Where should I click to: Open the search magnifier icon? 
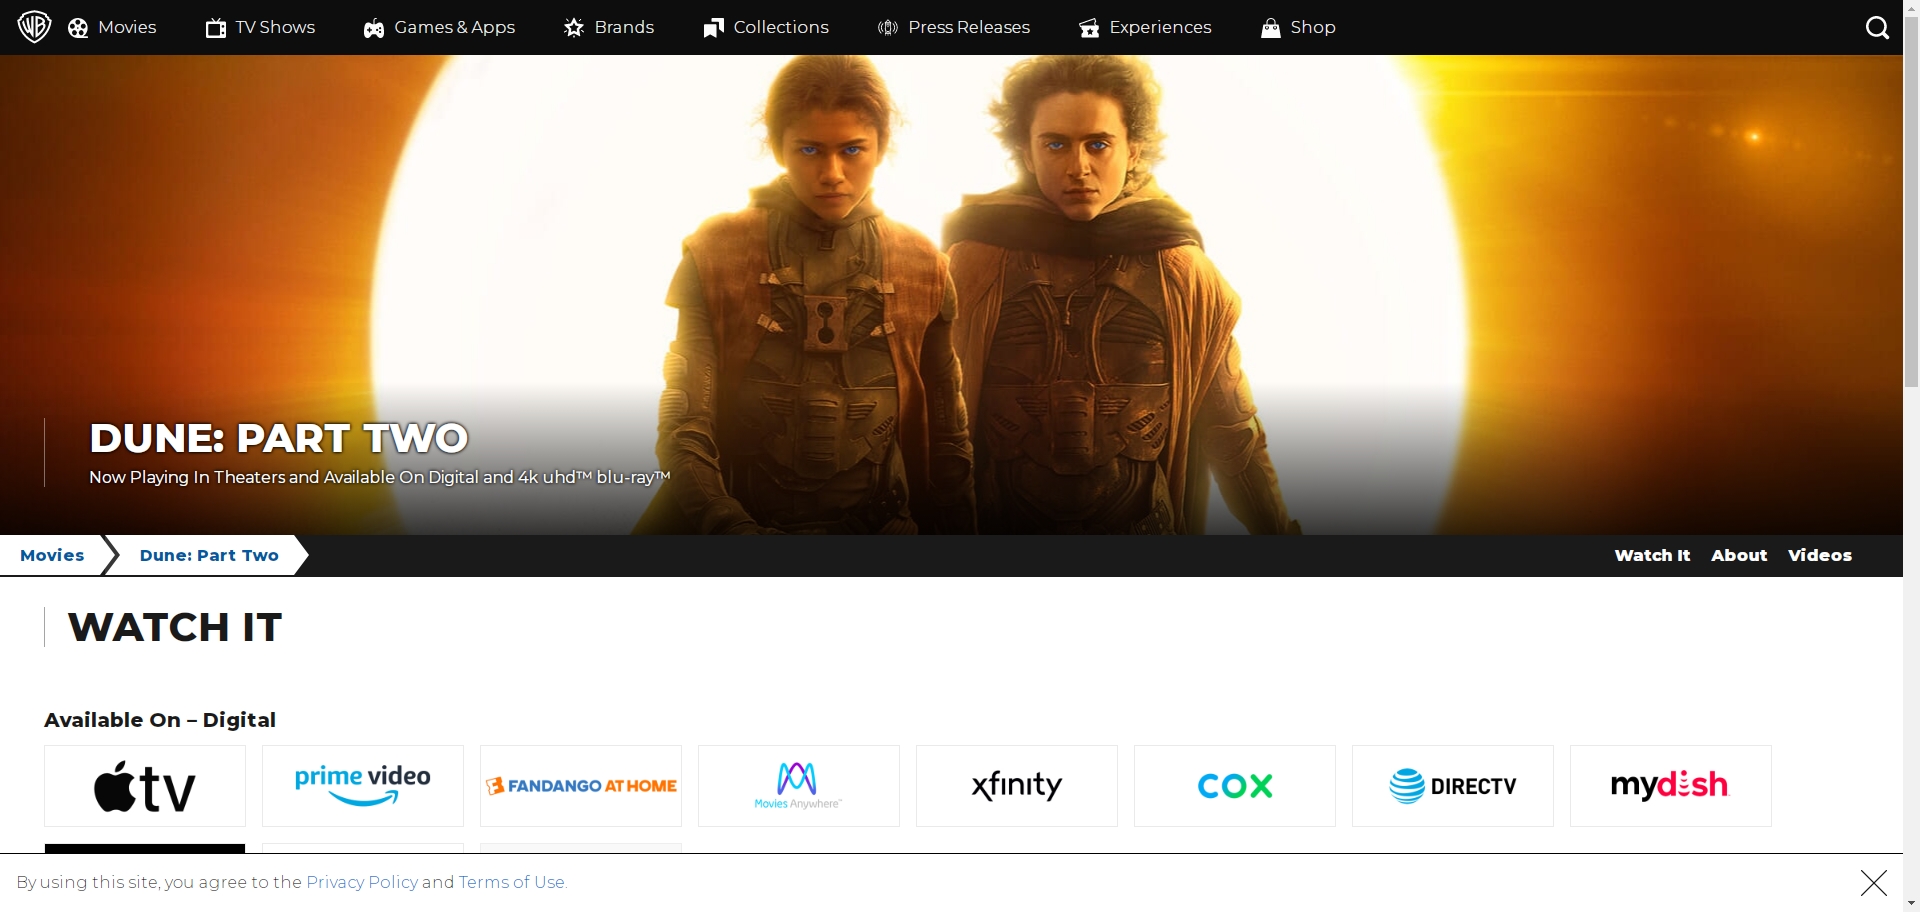[x=1877, y=28]
